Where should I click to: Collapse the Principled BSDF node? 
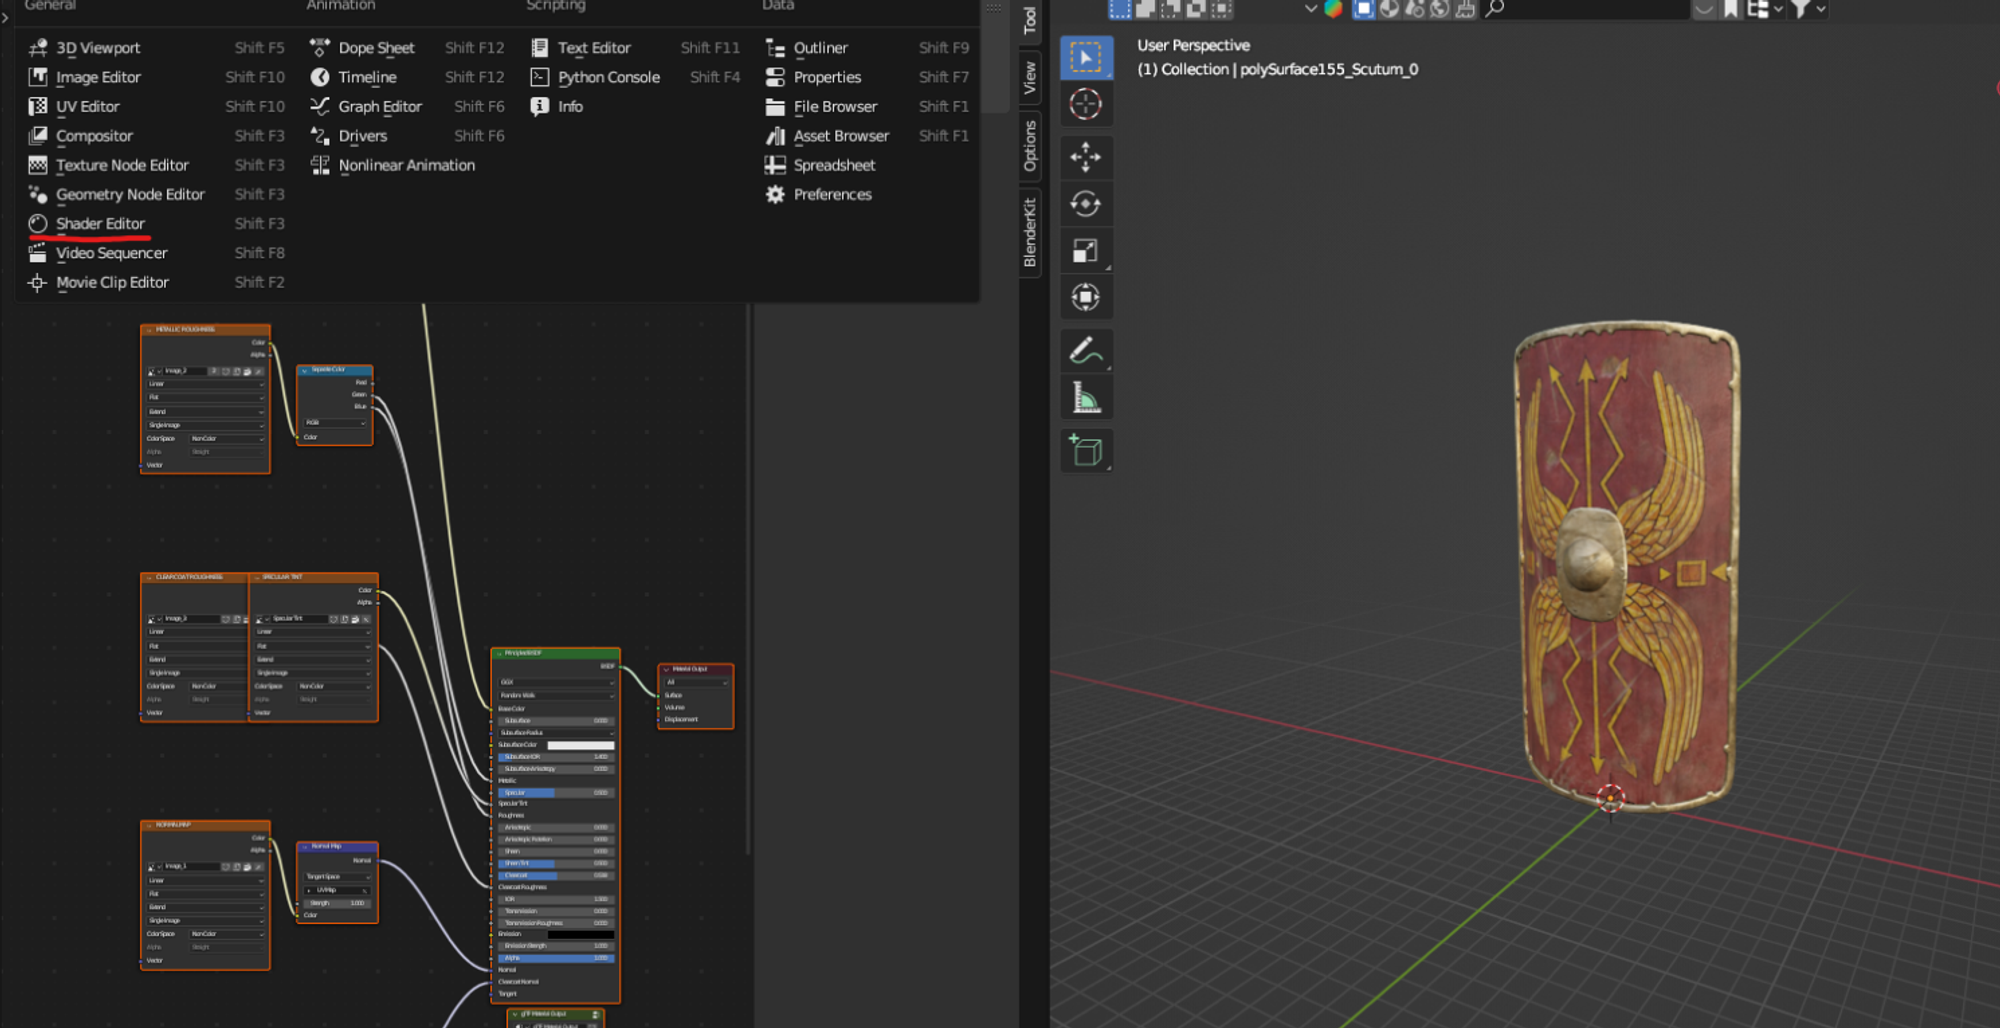tap(499, 654)
